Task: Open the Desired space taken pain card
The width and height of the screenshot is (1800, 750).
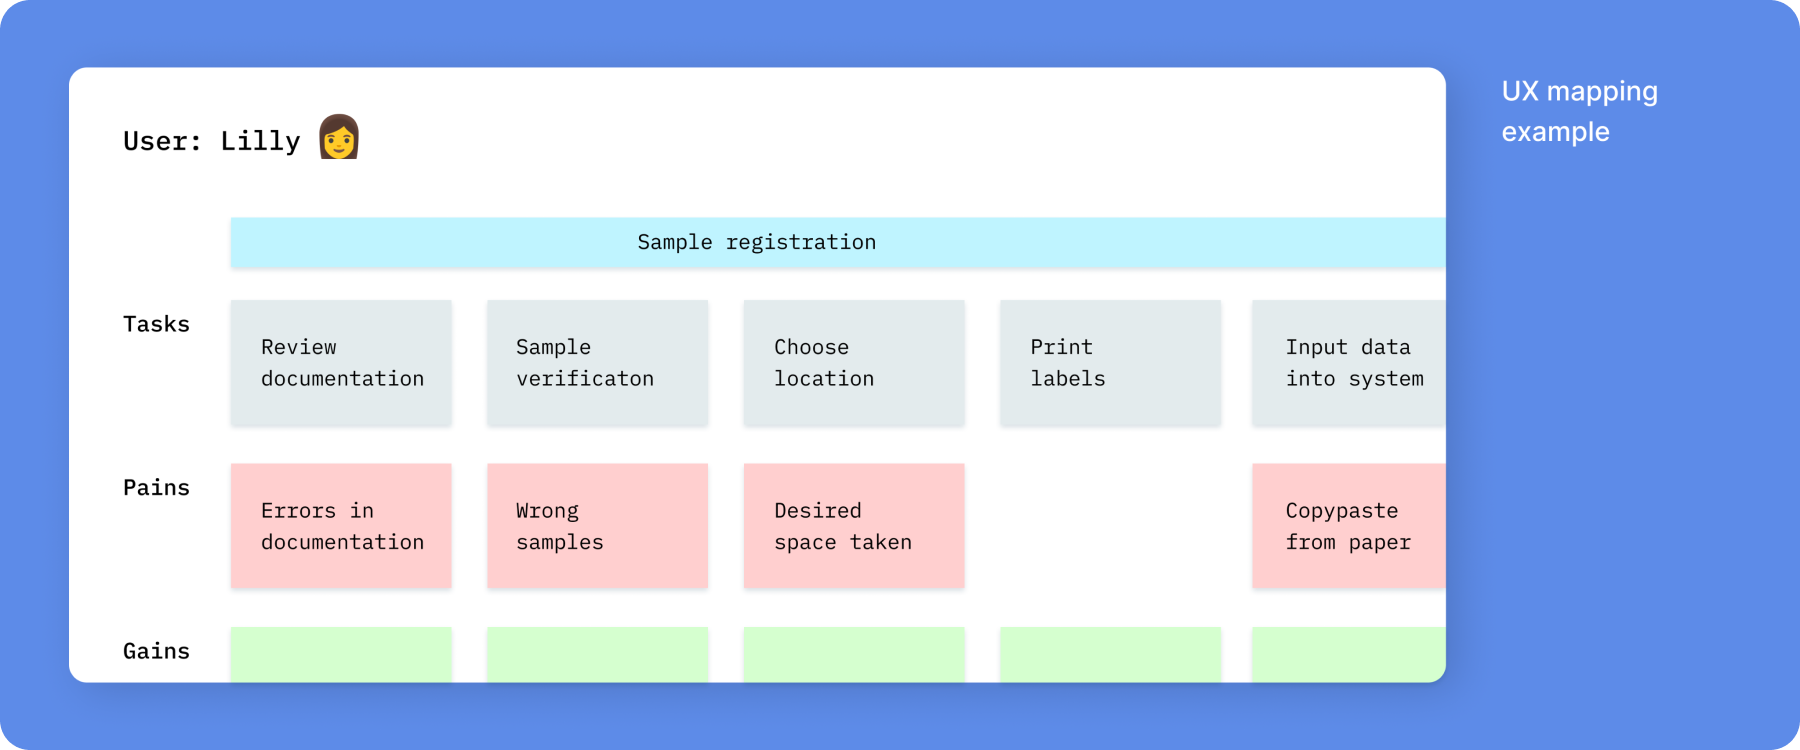Action: [x=854, y=526]
